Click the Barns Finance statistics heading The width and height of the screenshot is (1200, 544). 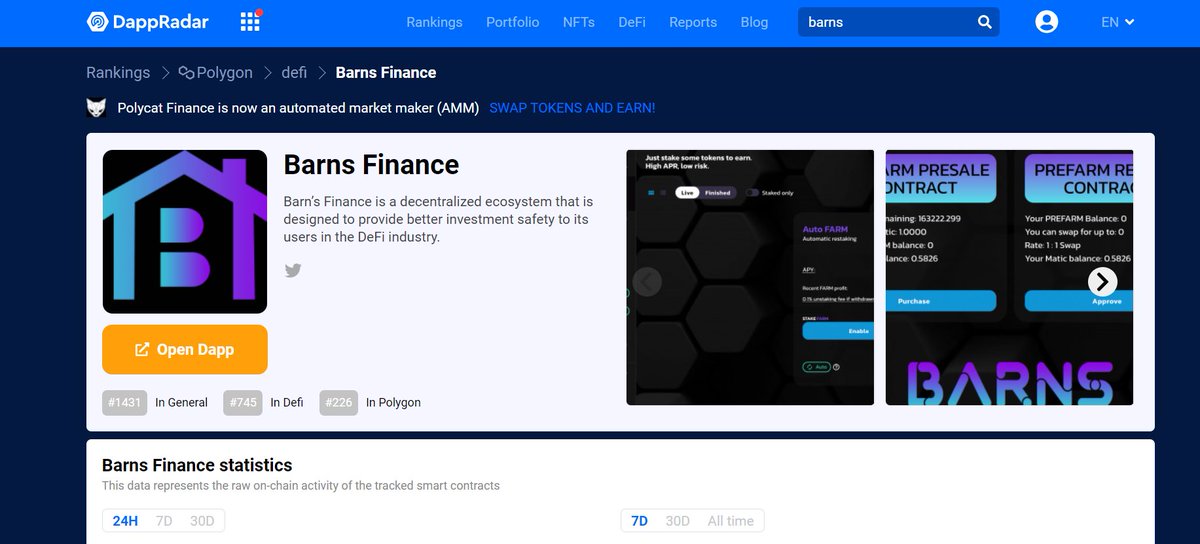[x=197, y=465]
